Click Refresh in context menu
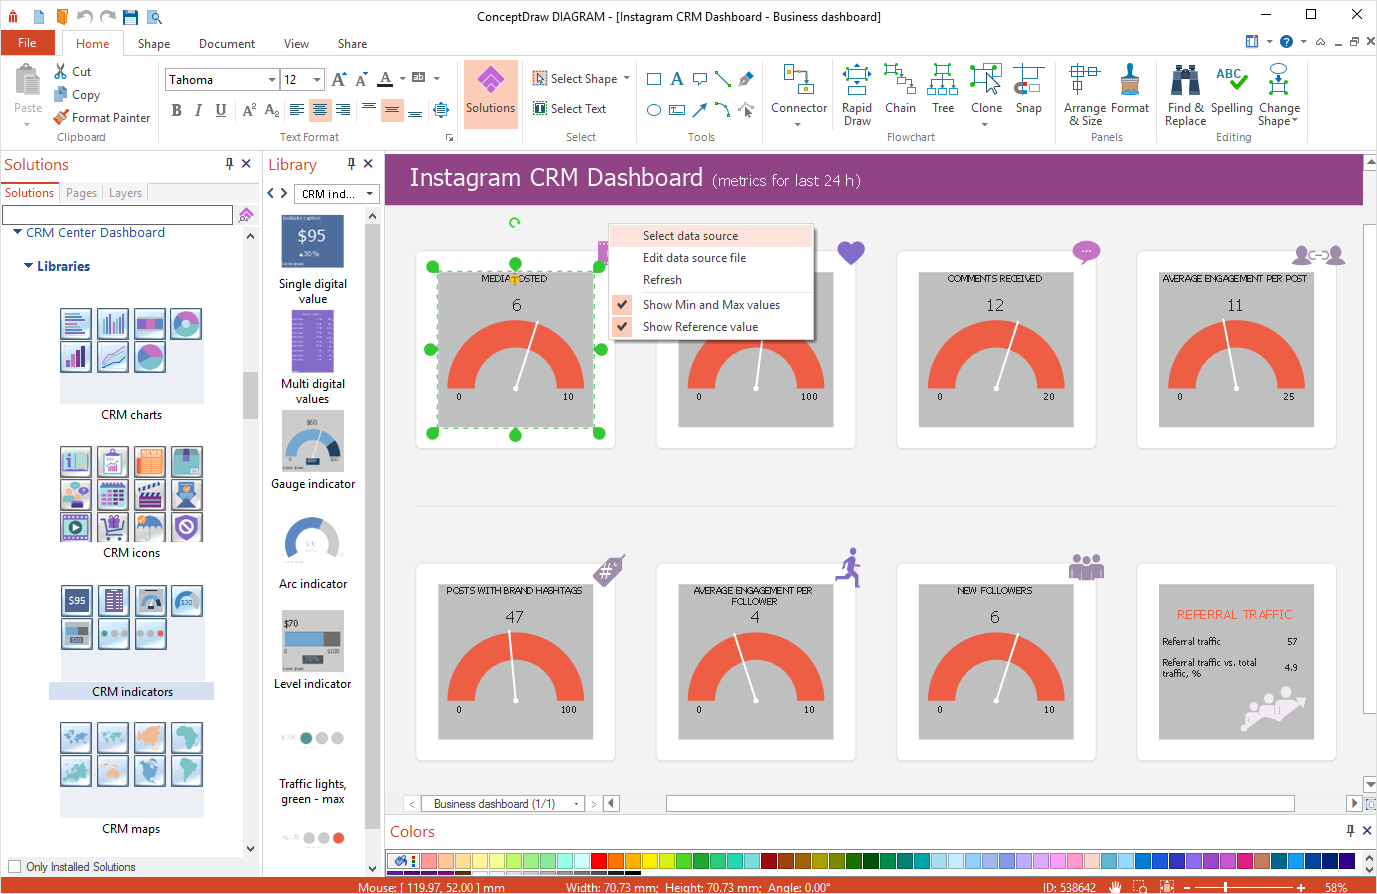Screen dimensions: 1377x894 (711, 280)
